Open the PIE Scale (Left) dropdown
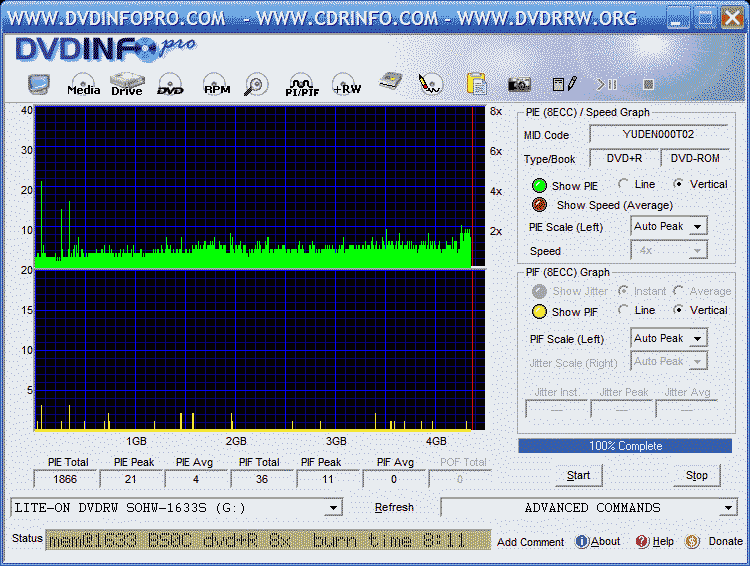Screen dimensions: 750x566 tap(669, 226)
